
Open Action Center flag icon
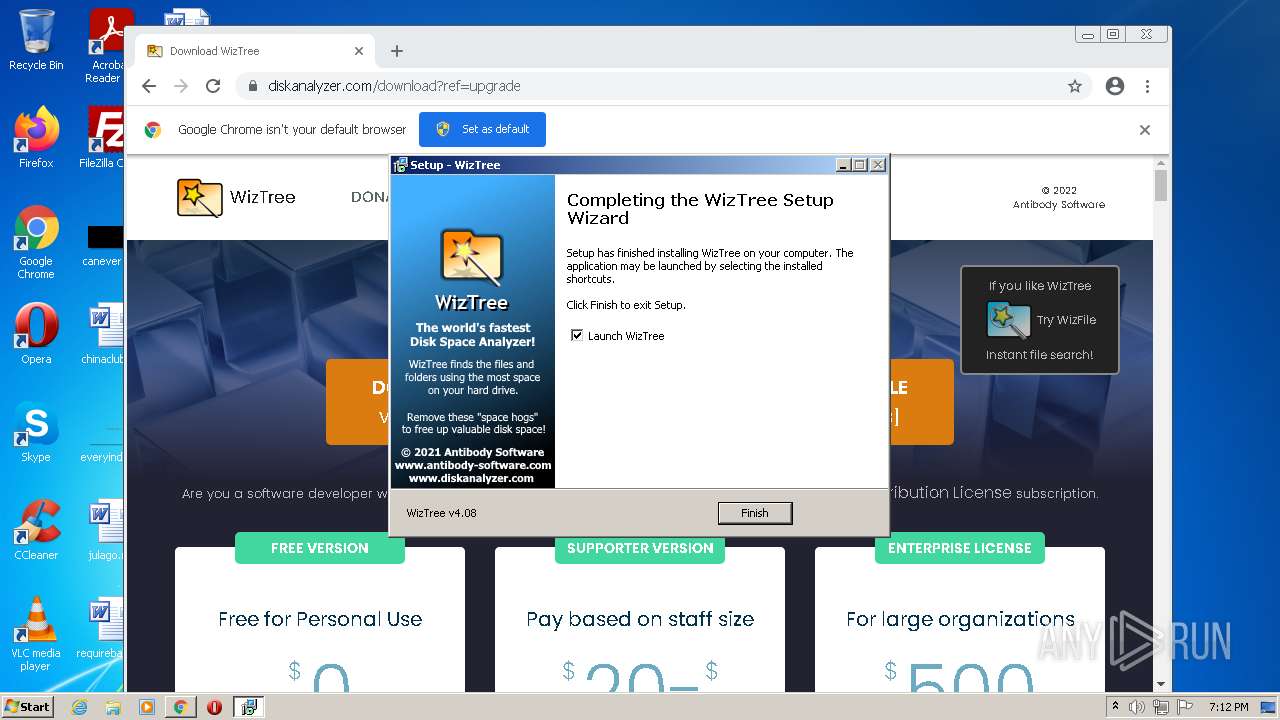pos(1185,707)
